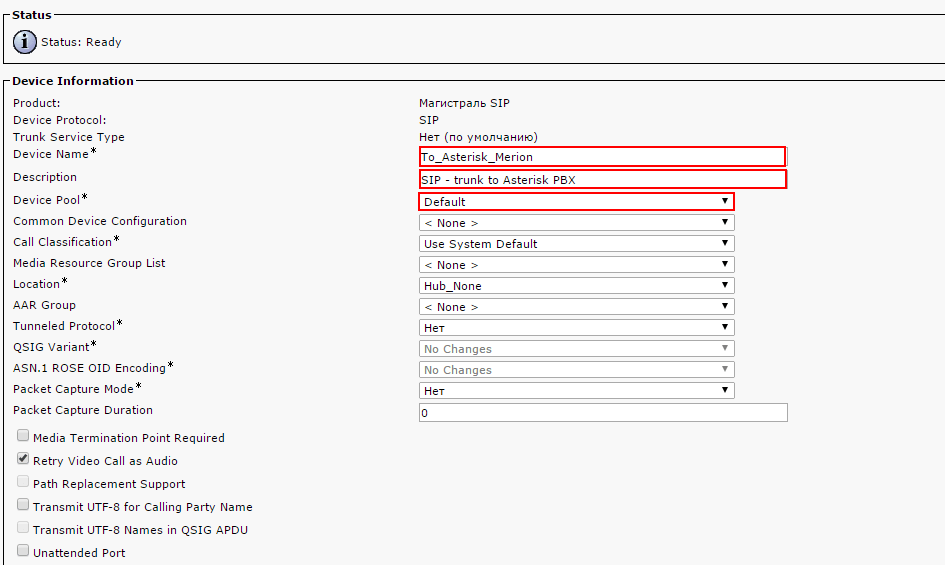
Task: Enable the Unattended Port checkbox
Action: pyautogui.click(x=23, y=550)
